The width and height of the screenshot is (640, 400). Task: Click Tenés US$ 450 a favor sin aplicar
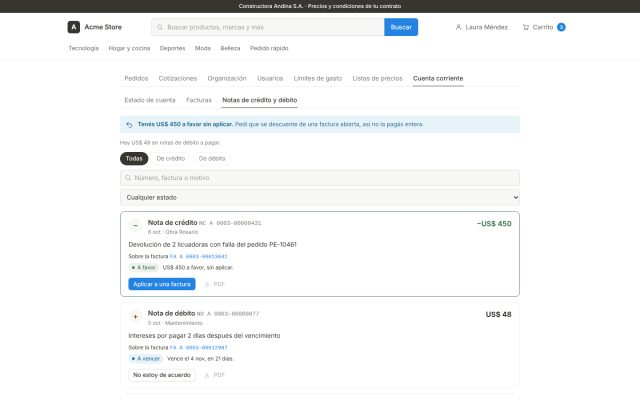185,124
